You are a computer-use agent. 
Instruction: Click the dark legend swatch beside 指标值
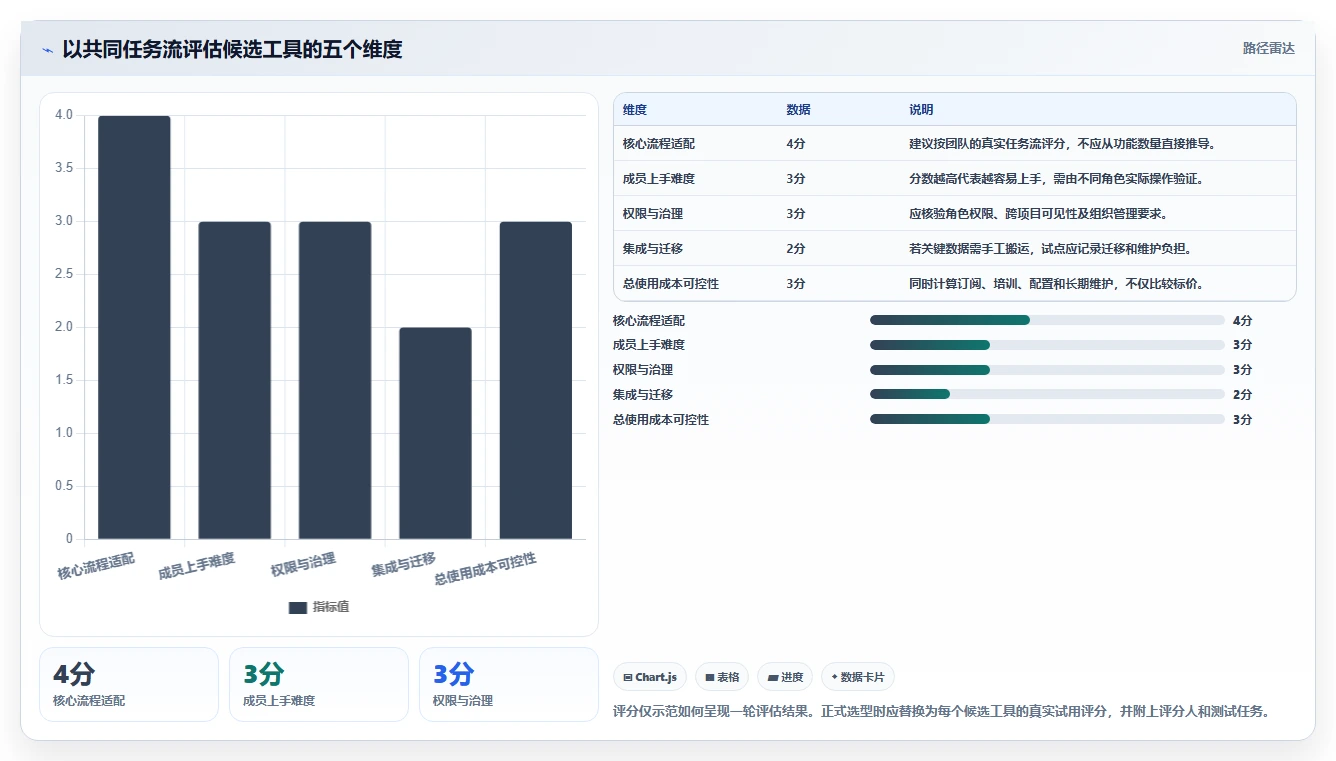tap(298, 607)
